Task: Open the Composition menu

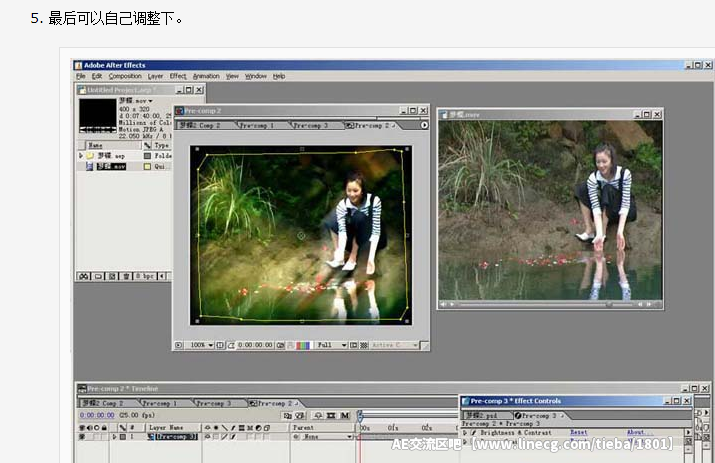Action: tap(124, 76)
